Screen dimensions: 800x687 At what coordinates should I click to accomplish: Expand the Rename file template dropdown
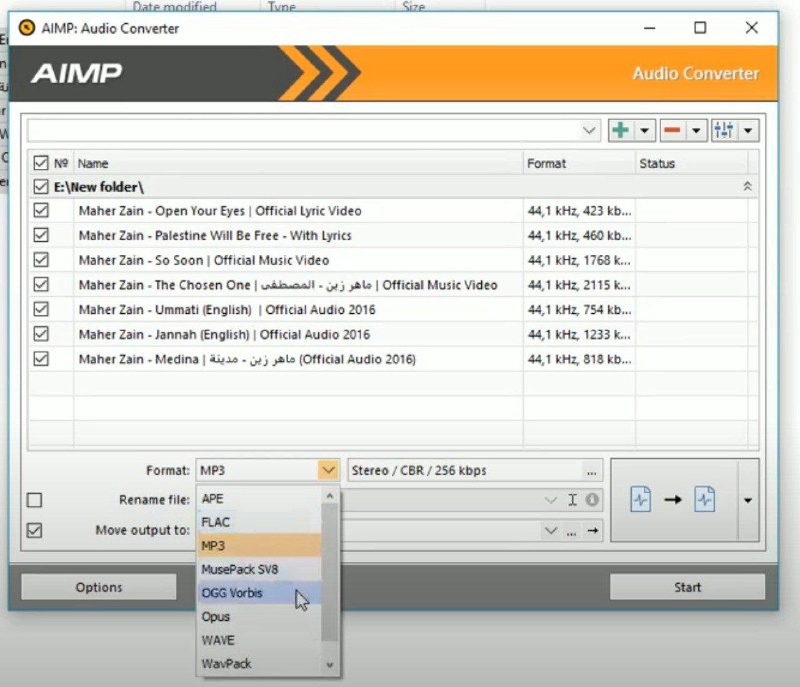pos(551,500)
